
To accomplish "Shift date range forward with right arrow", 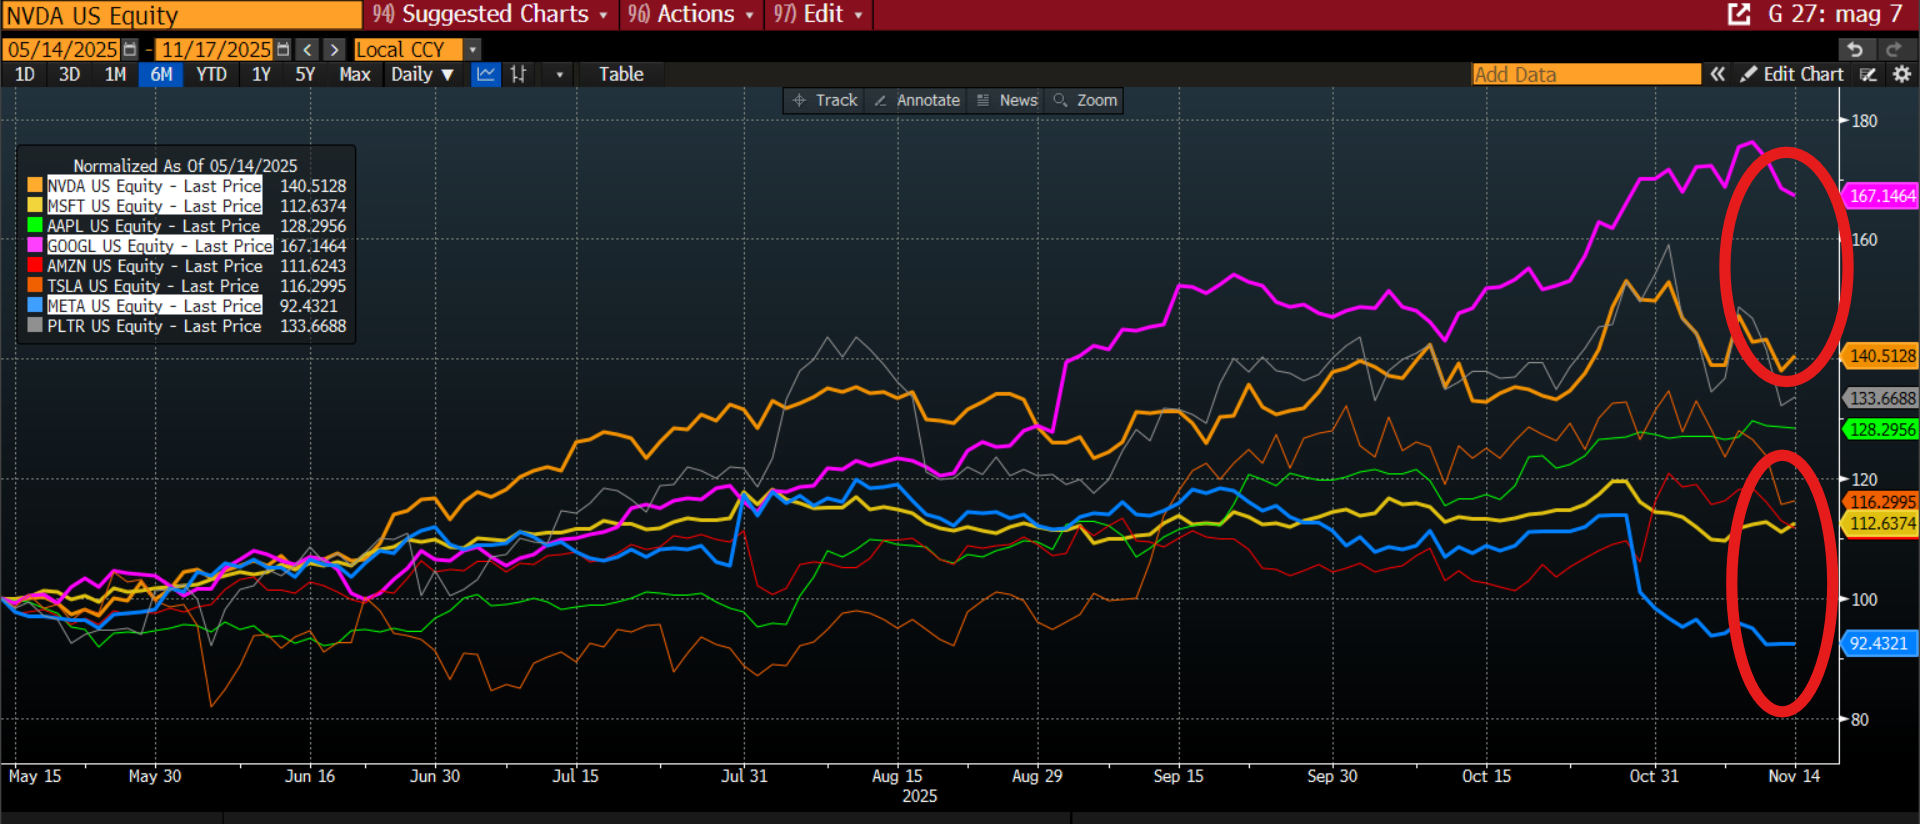I will pos(334,50).
